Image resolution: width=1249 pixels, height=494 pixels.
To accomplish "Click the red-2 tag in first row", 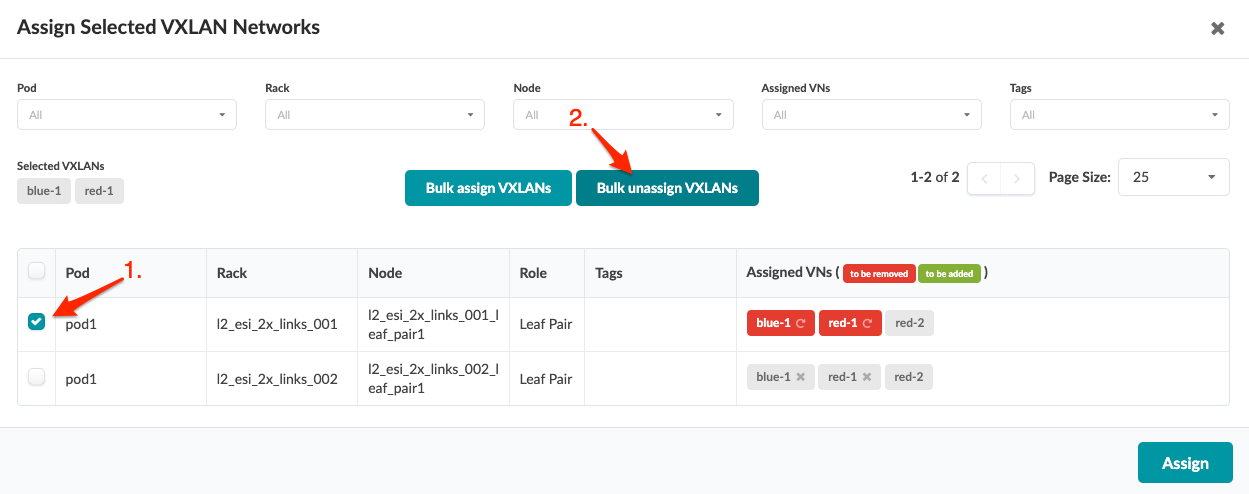I will point(909,323).
